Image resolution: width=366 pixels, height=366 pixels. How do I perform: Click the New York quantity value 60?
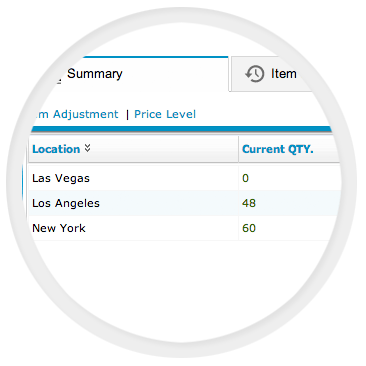click(249, 228)
